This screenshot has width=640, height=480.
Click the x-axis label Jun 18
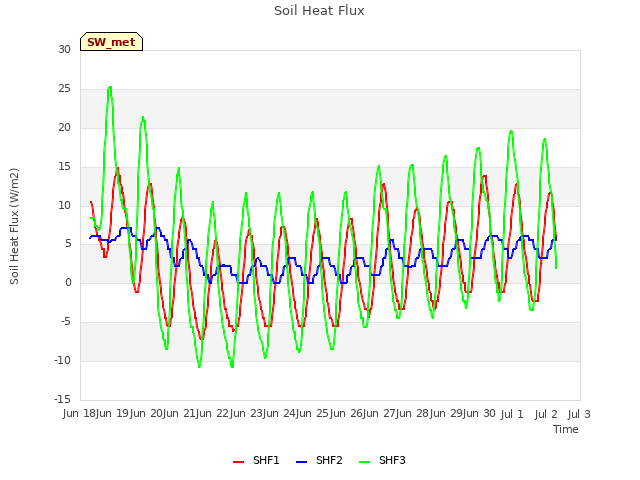[x=79, y=414]
